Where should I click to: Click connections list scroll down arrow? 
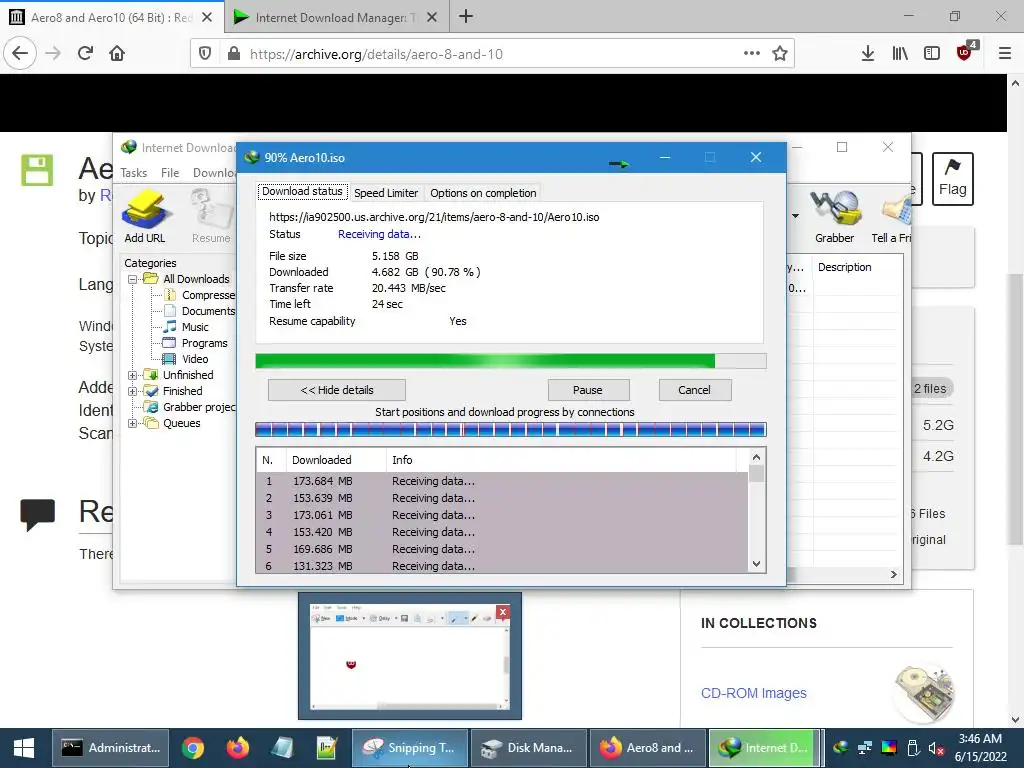(x=756, y=564)
